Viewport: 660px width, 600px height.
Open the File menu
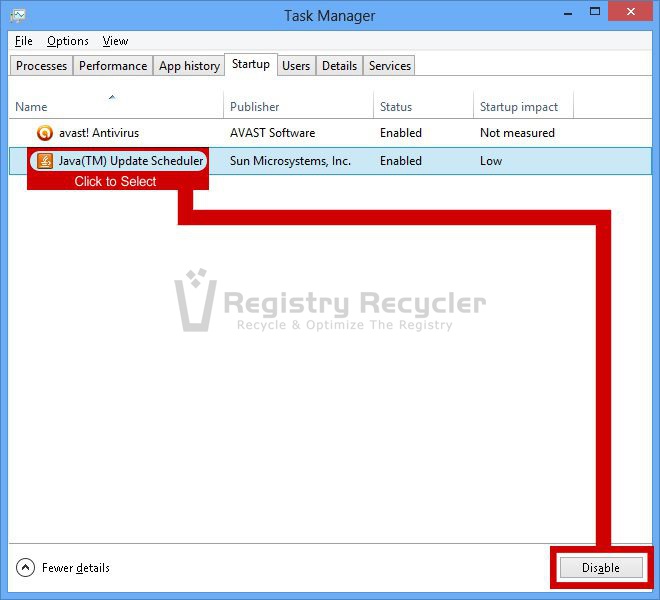[x=24, y=41]
